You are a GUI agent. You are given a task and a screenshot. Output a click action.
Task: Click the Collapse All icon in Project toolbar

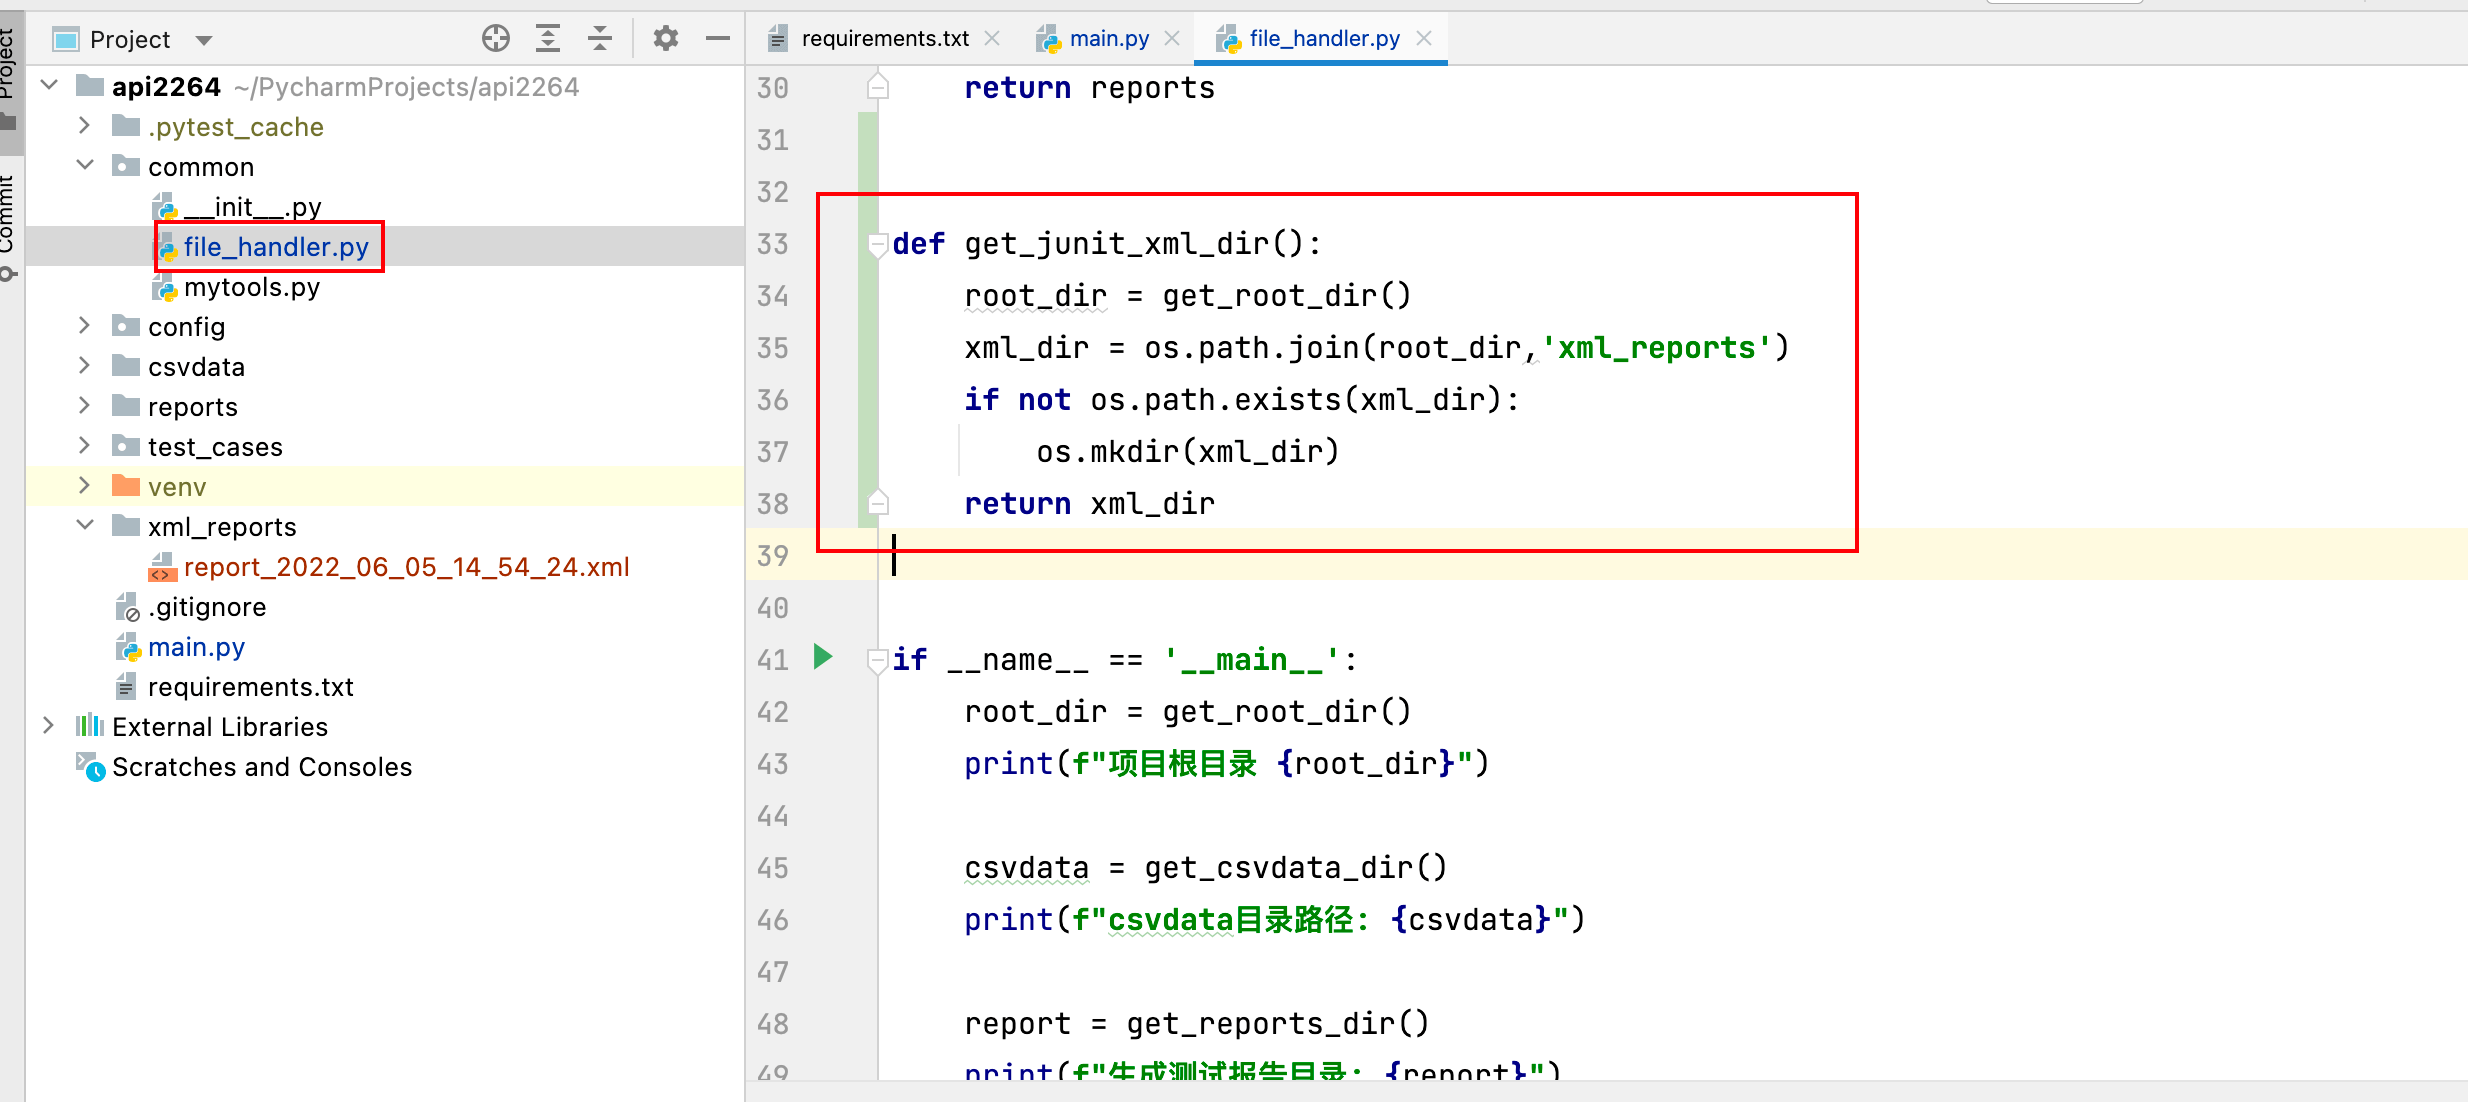point(600,39)
